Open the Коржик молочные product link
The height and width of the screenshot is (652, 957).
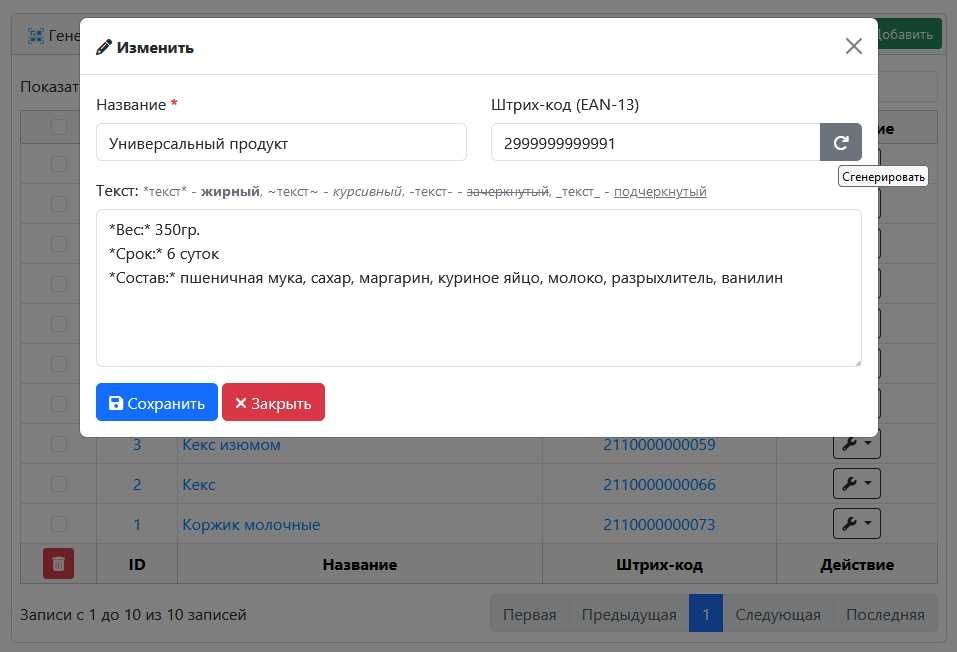coord(251,524)
